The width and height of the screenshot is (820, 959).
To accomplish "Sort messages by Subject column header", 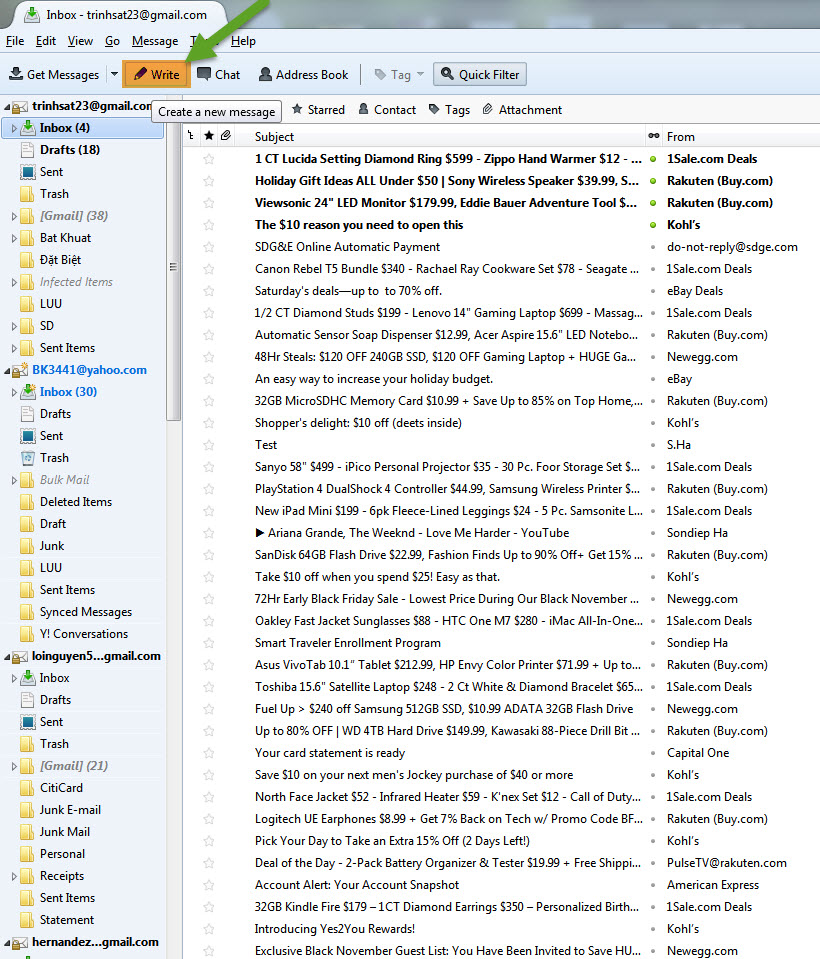I will [x=274, y=136].
